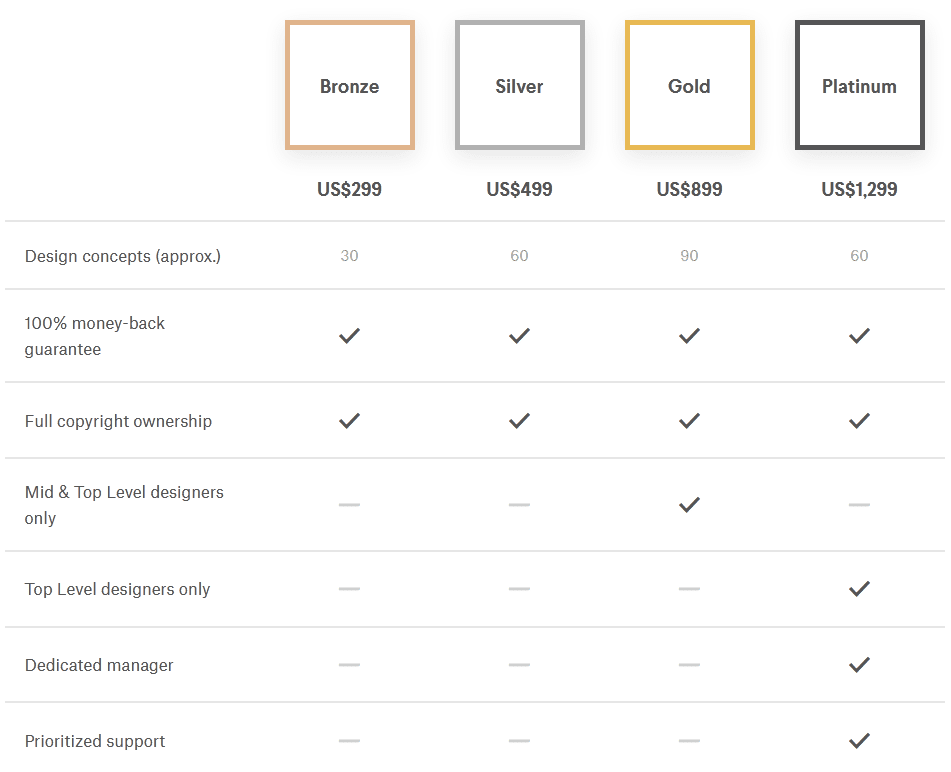The image size is (951, 772).
Task: Click the Platinum Top Level designers checkmark
Action: (x=859, y=589)
